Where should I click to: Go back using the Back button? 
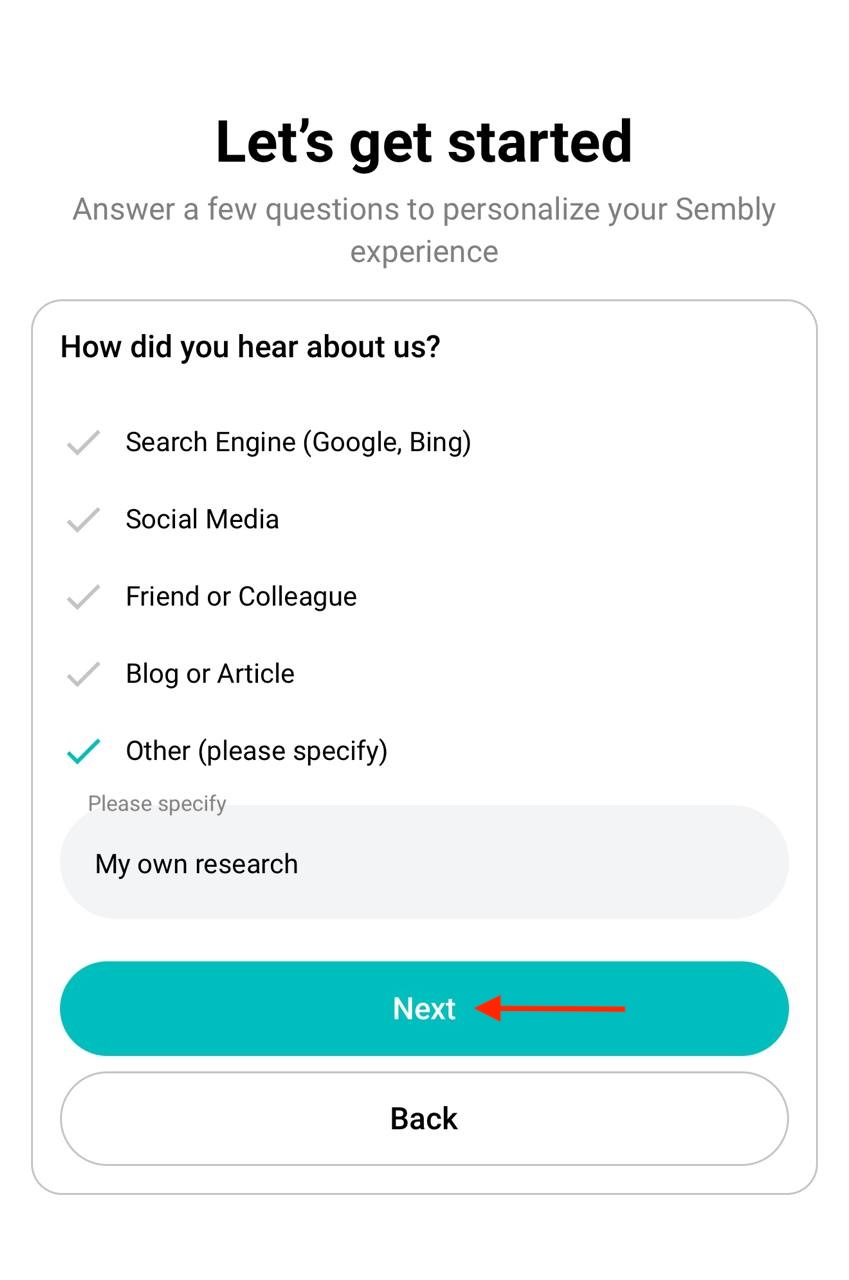click(424, 1118)
